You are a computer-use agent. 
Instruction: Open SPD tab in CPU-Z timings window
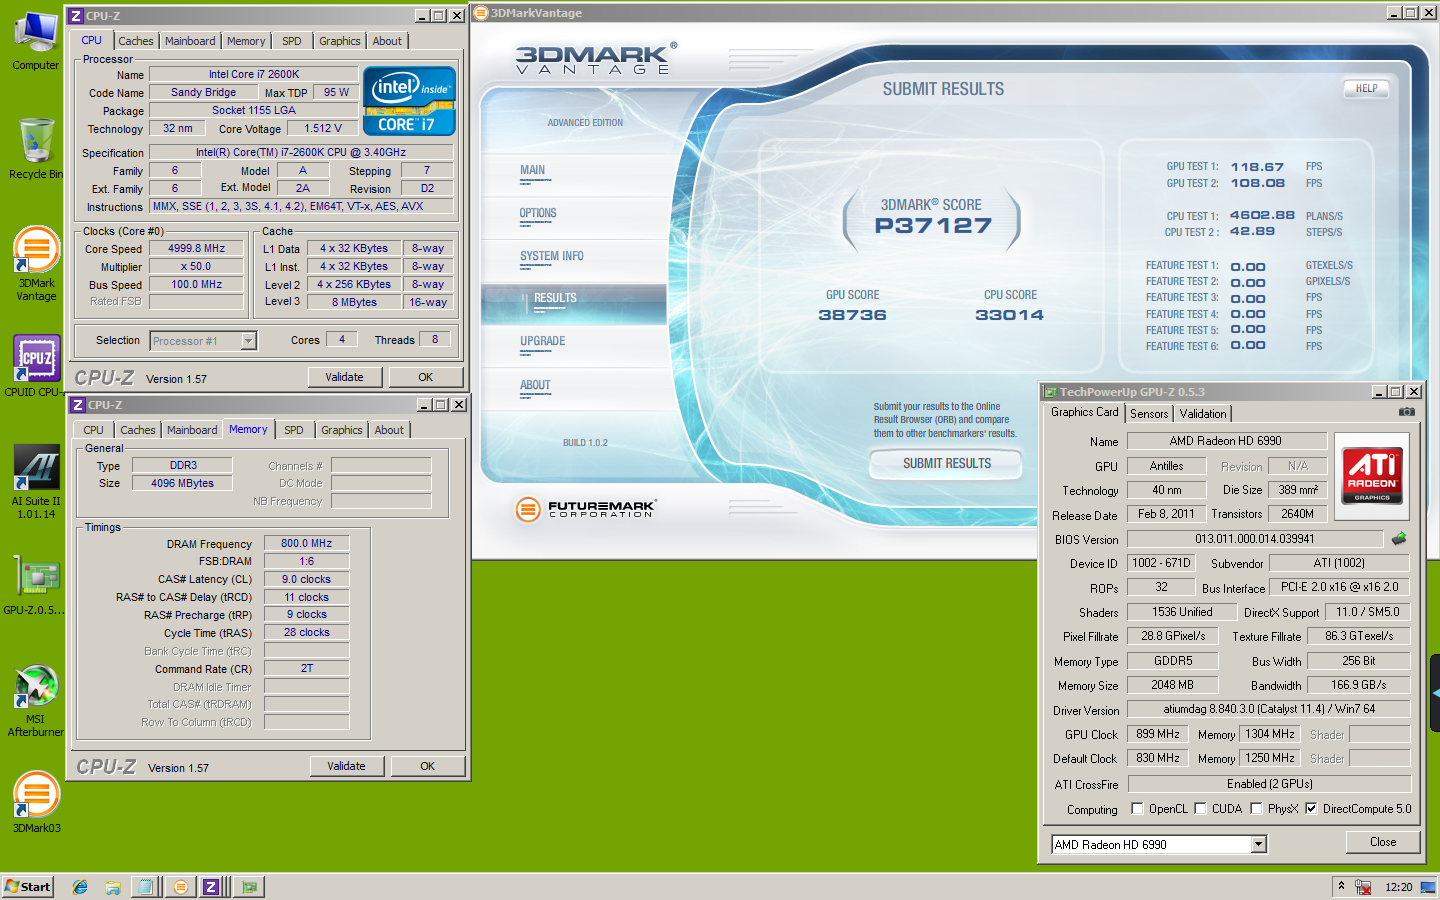coord(294,430)
